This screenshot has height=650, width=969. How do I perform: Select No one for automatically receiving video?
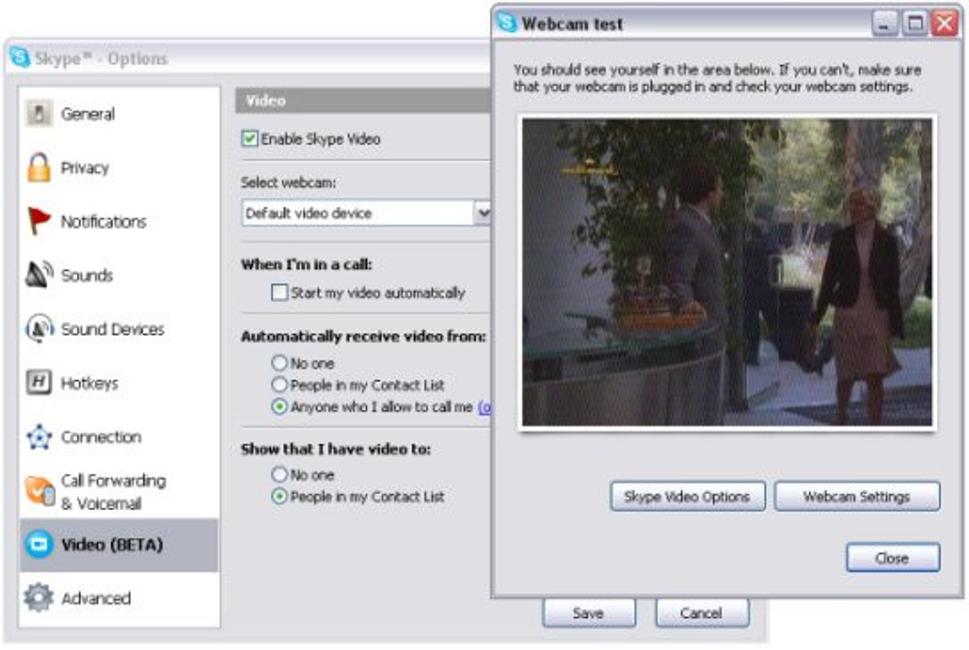click(x=279, y=363)
